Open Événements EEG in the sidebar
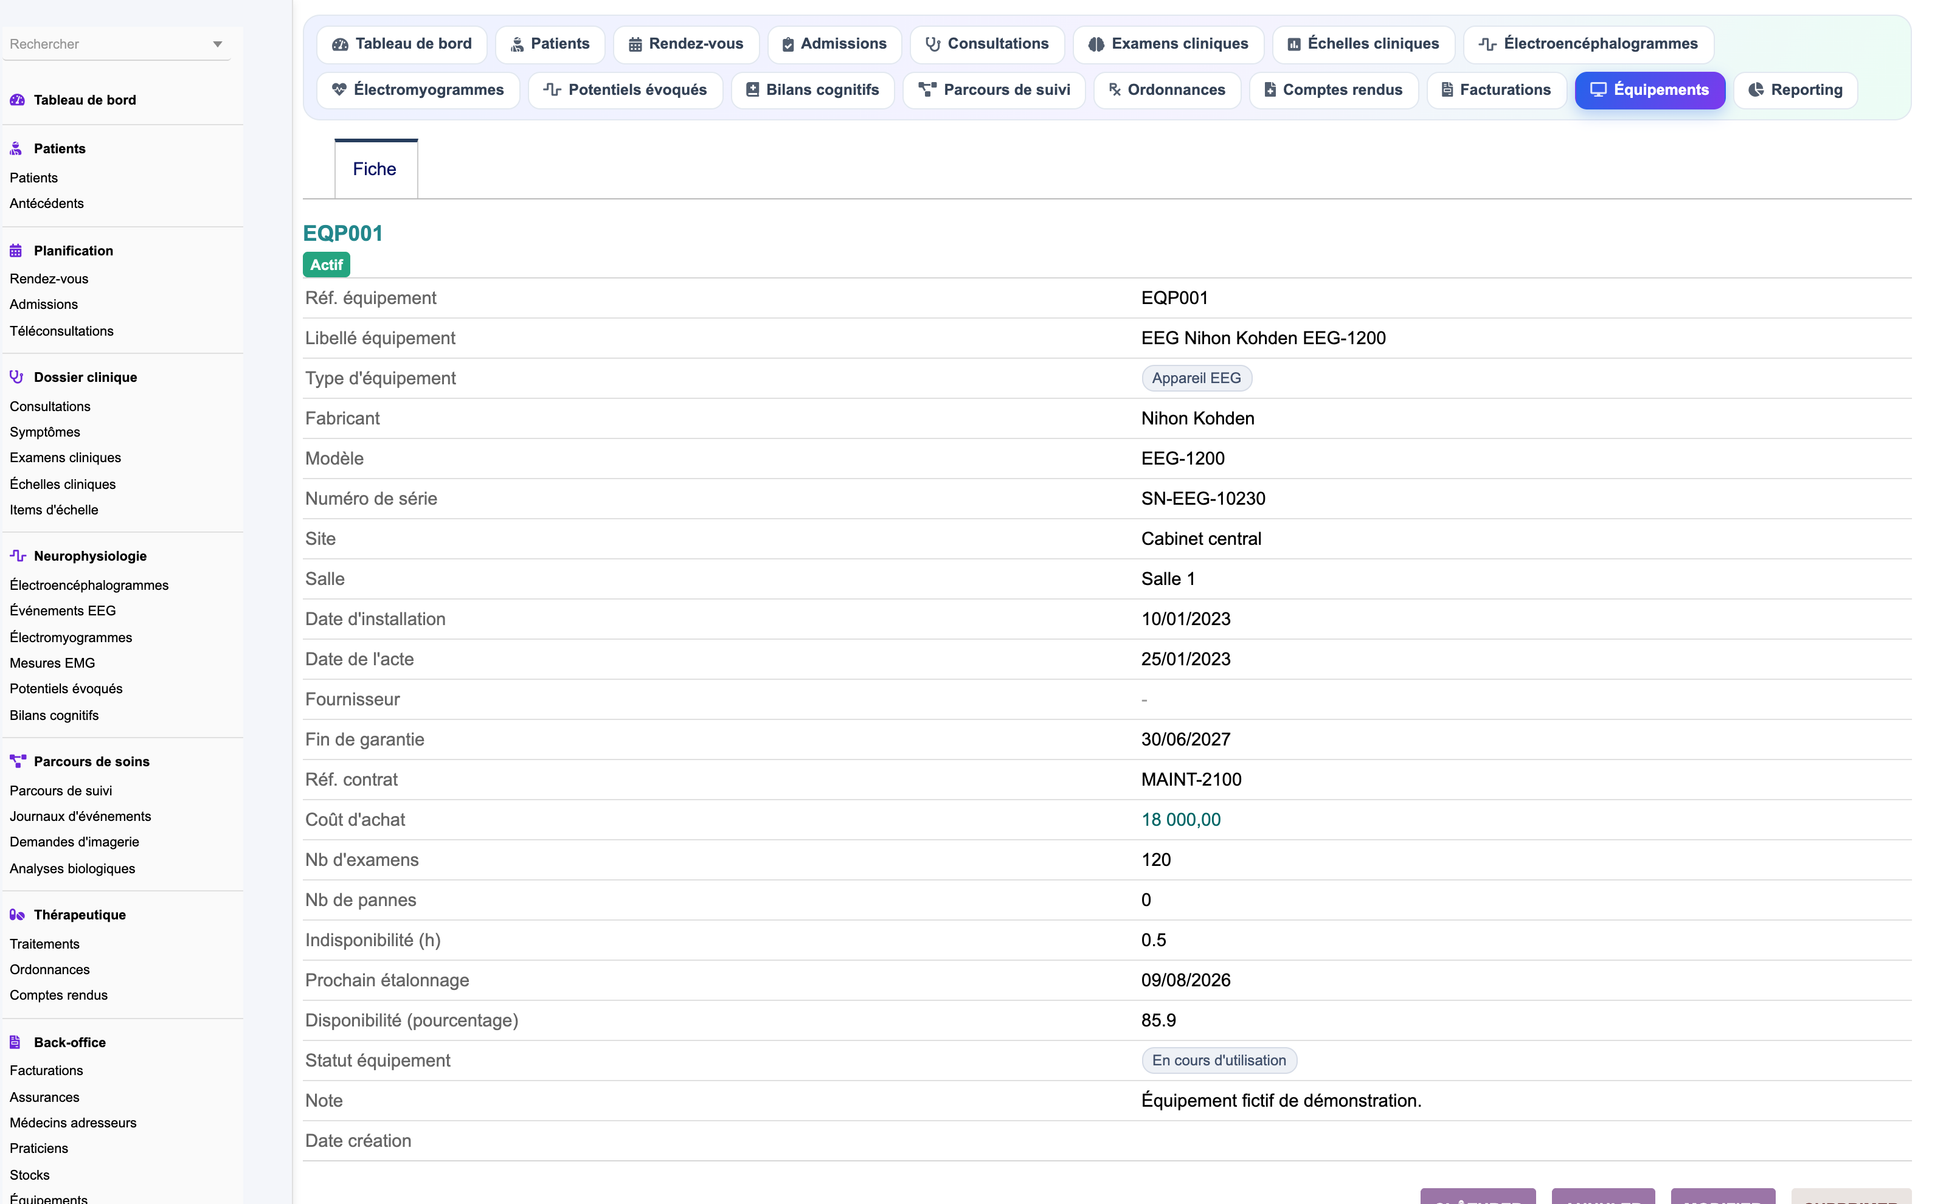The height and width of the screenshot is (1204, 1946). click(63, 611)
